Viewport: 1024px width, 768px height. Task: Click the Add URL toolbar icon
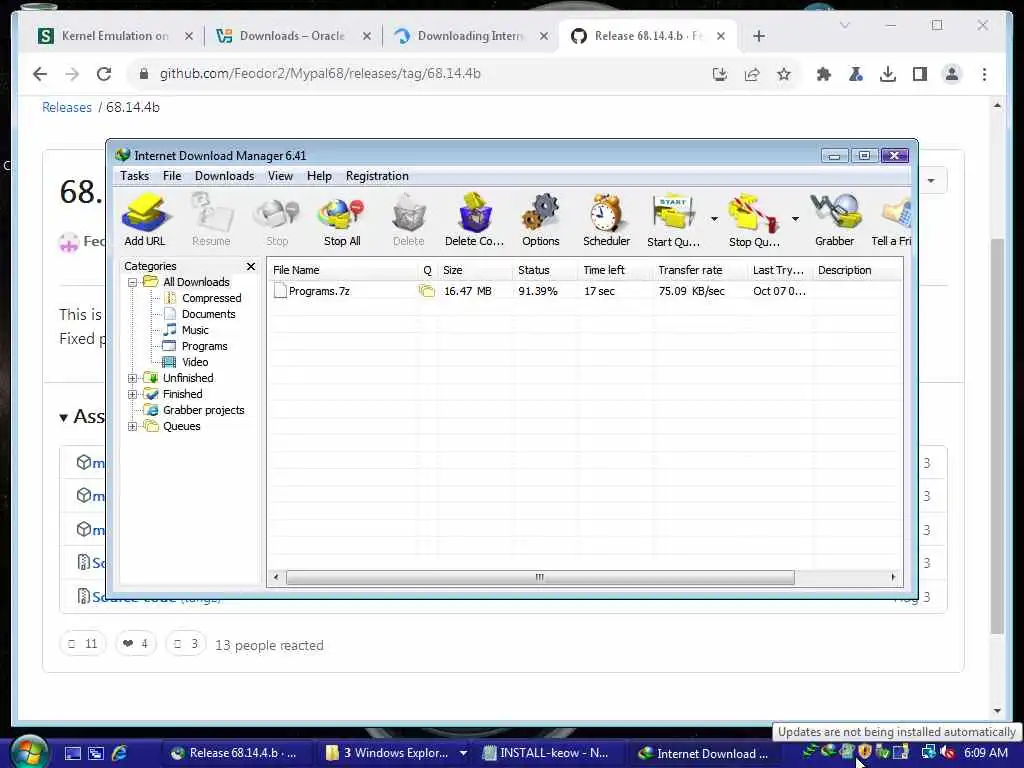[145, 220]
